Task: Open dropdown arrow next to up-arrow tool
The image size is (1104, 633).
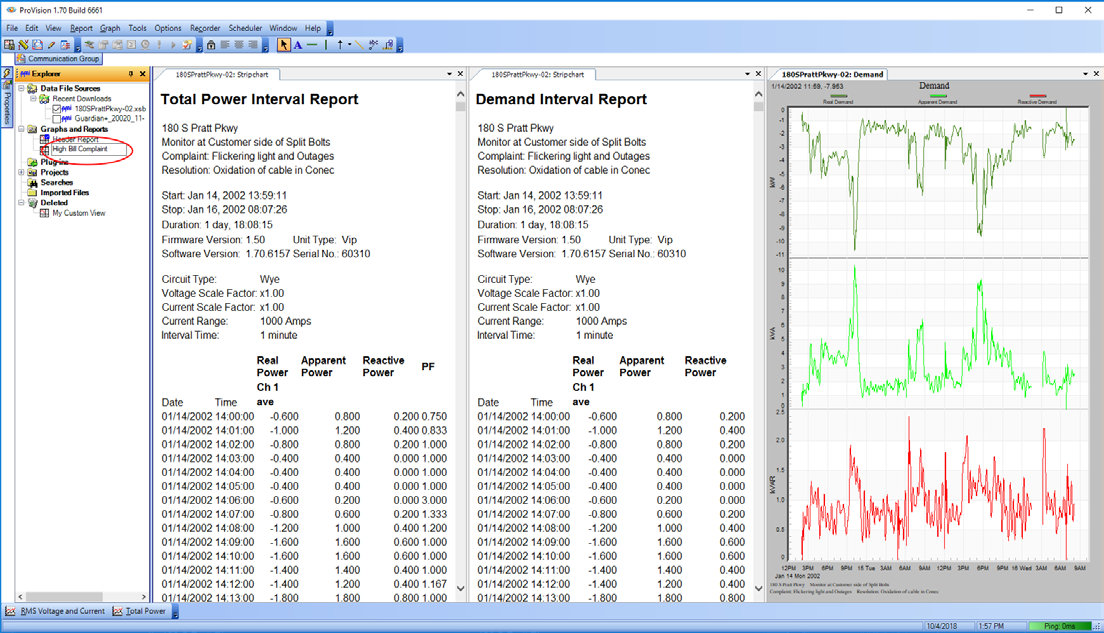Action: click(349, 45)
